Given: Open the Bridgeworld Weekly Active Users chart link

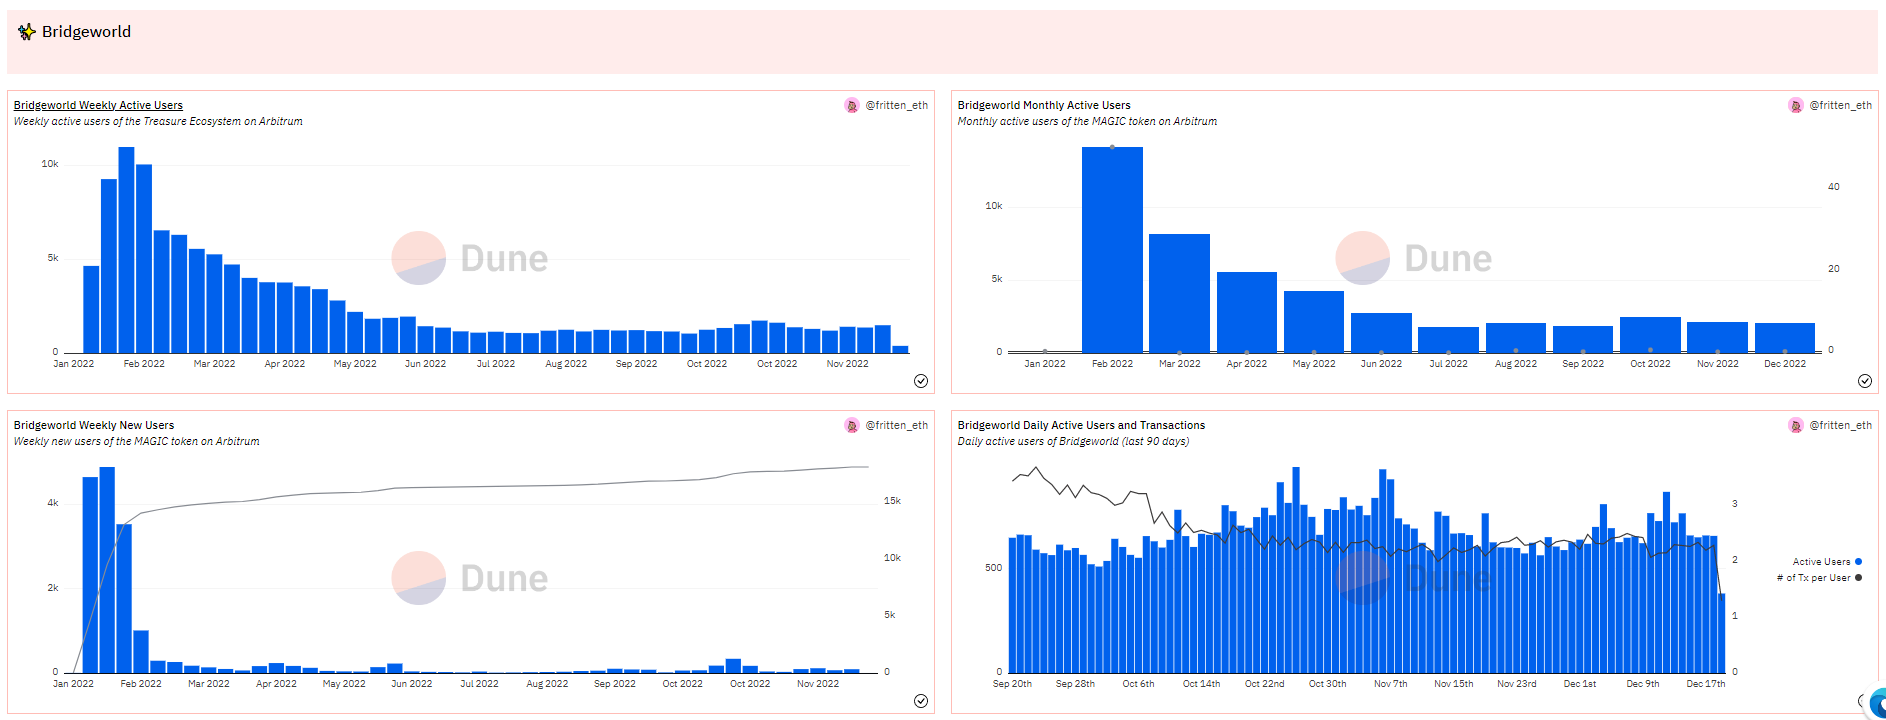Looking at the screenshot, I should tap(98, 105).
